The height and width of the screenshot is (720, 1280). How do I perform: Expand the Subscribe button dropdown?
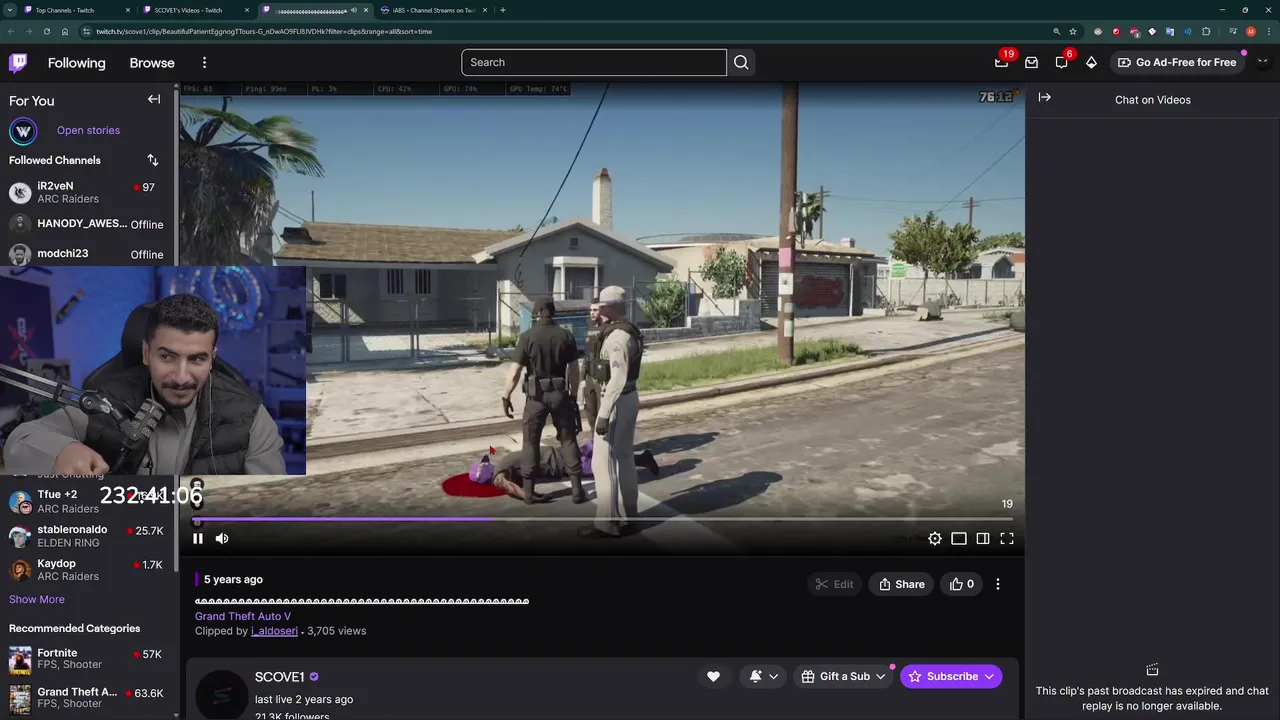pyautogui.click(x=989, y=676)
